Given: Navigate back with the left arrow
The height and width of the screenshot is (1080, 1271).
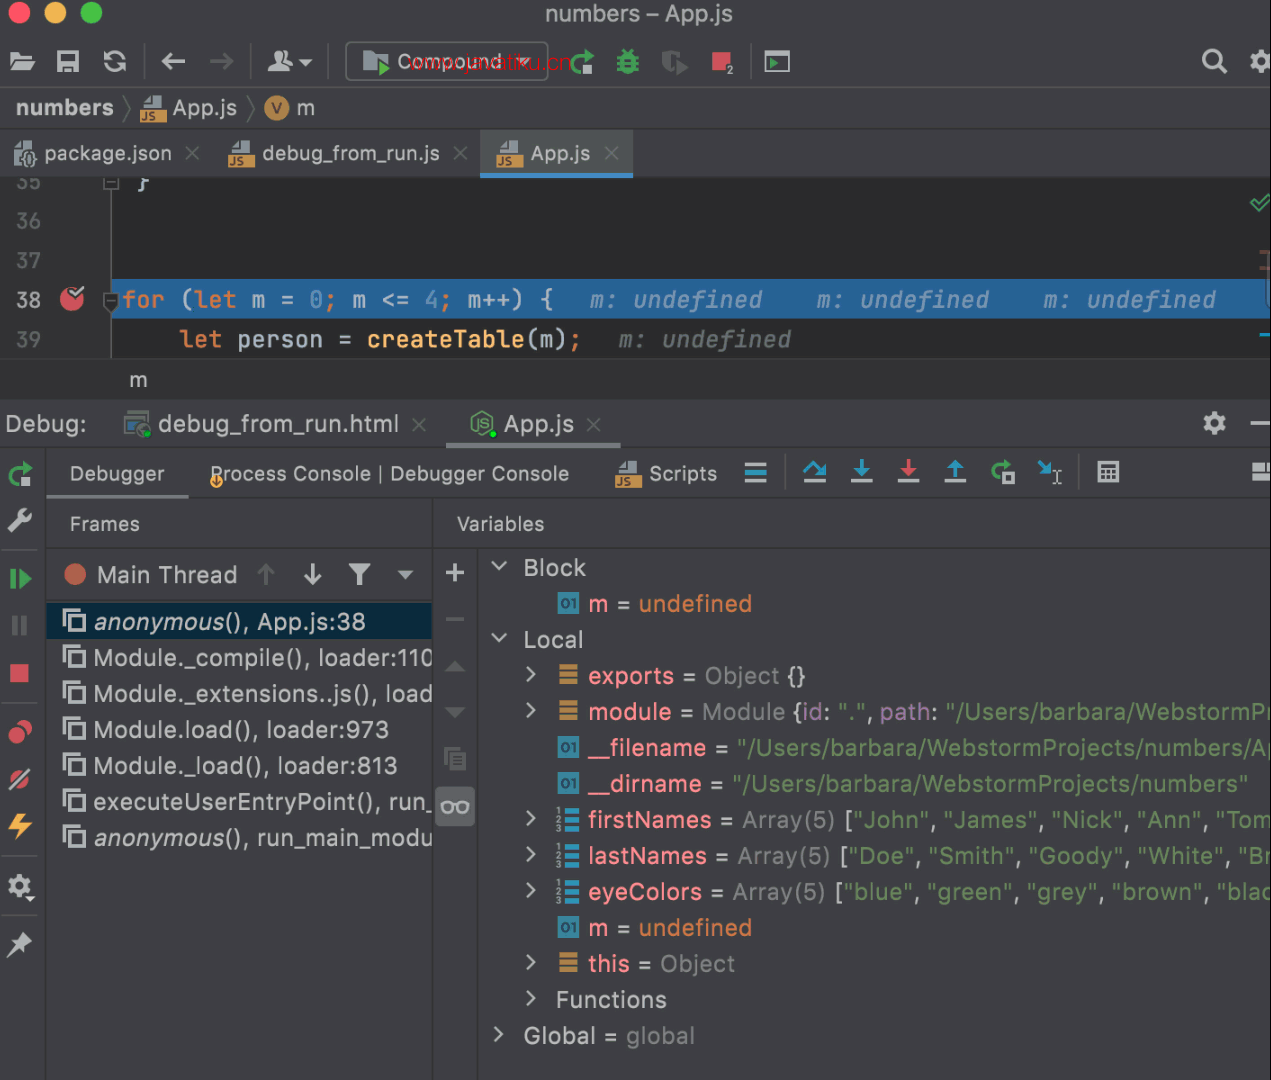Looking at the screenshot, I should tap(173, 62).
